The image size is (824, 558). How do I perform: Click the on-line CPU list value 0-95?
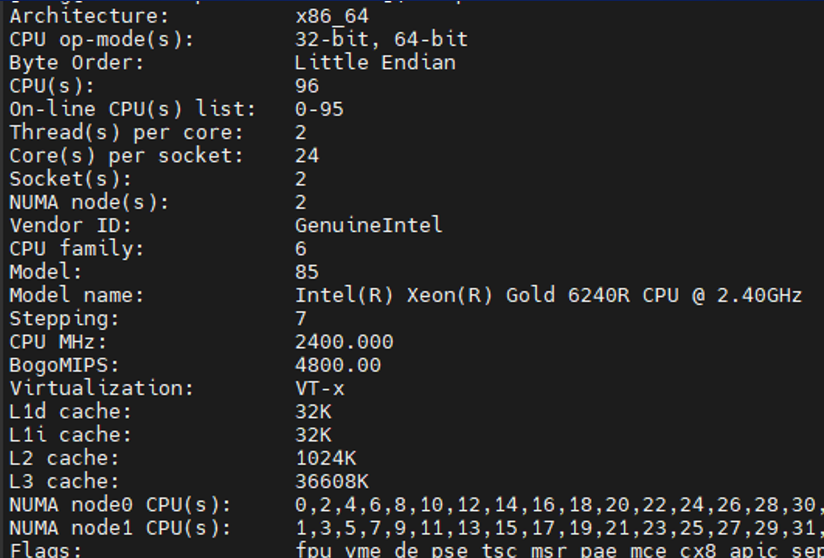pos(319,109)
